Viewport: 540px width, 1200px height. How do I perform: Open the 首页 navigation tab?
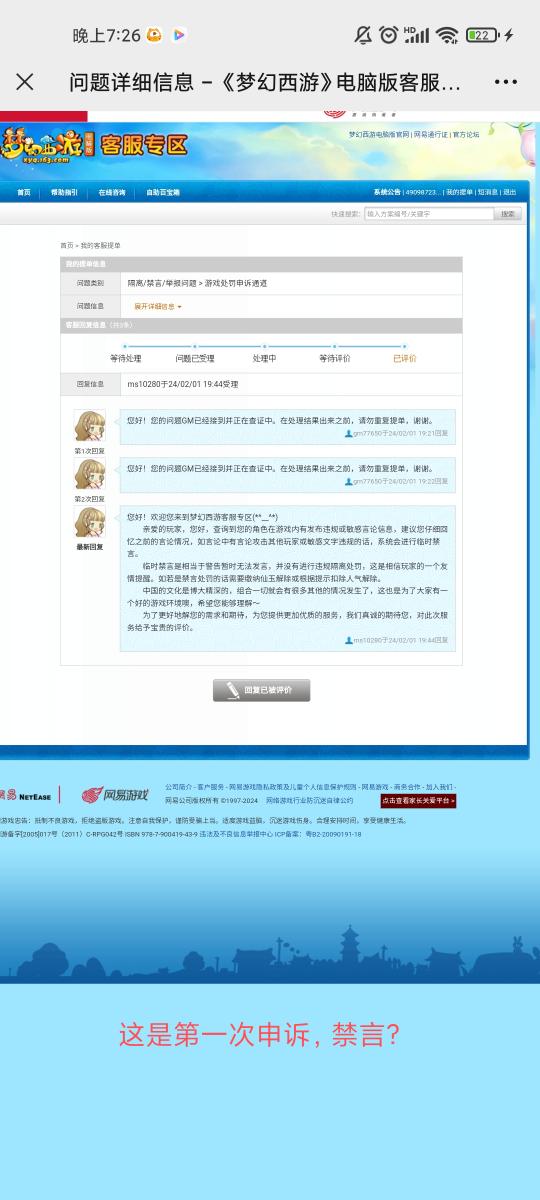tap(24, 192)
